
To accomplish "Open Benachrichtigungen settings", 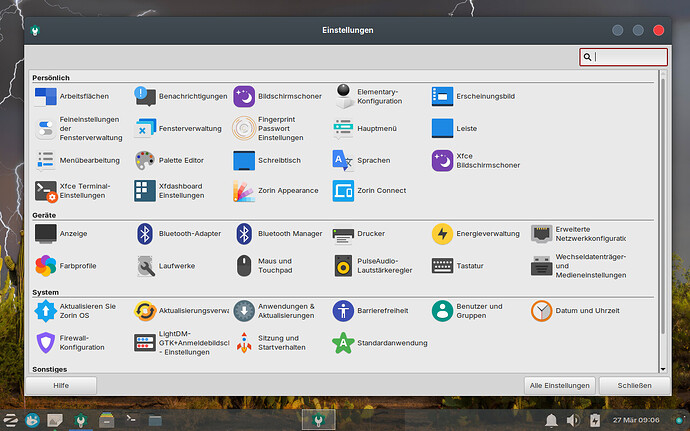I will point(180,96).
